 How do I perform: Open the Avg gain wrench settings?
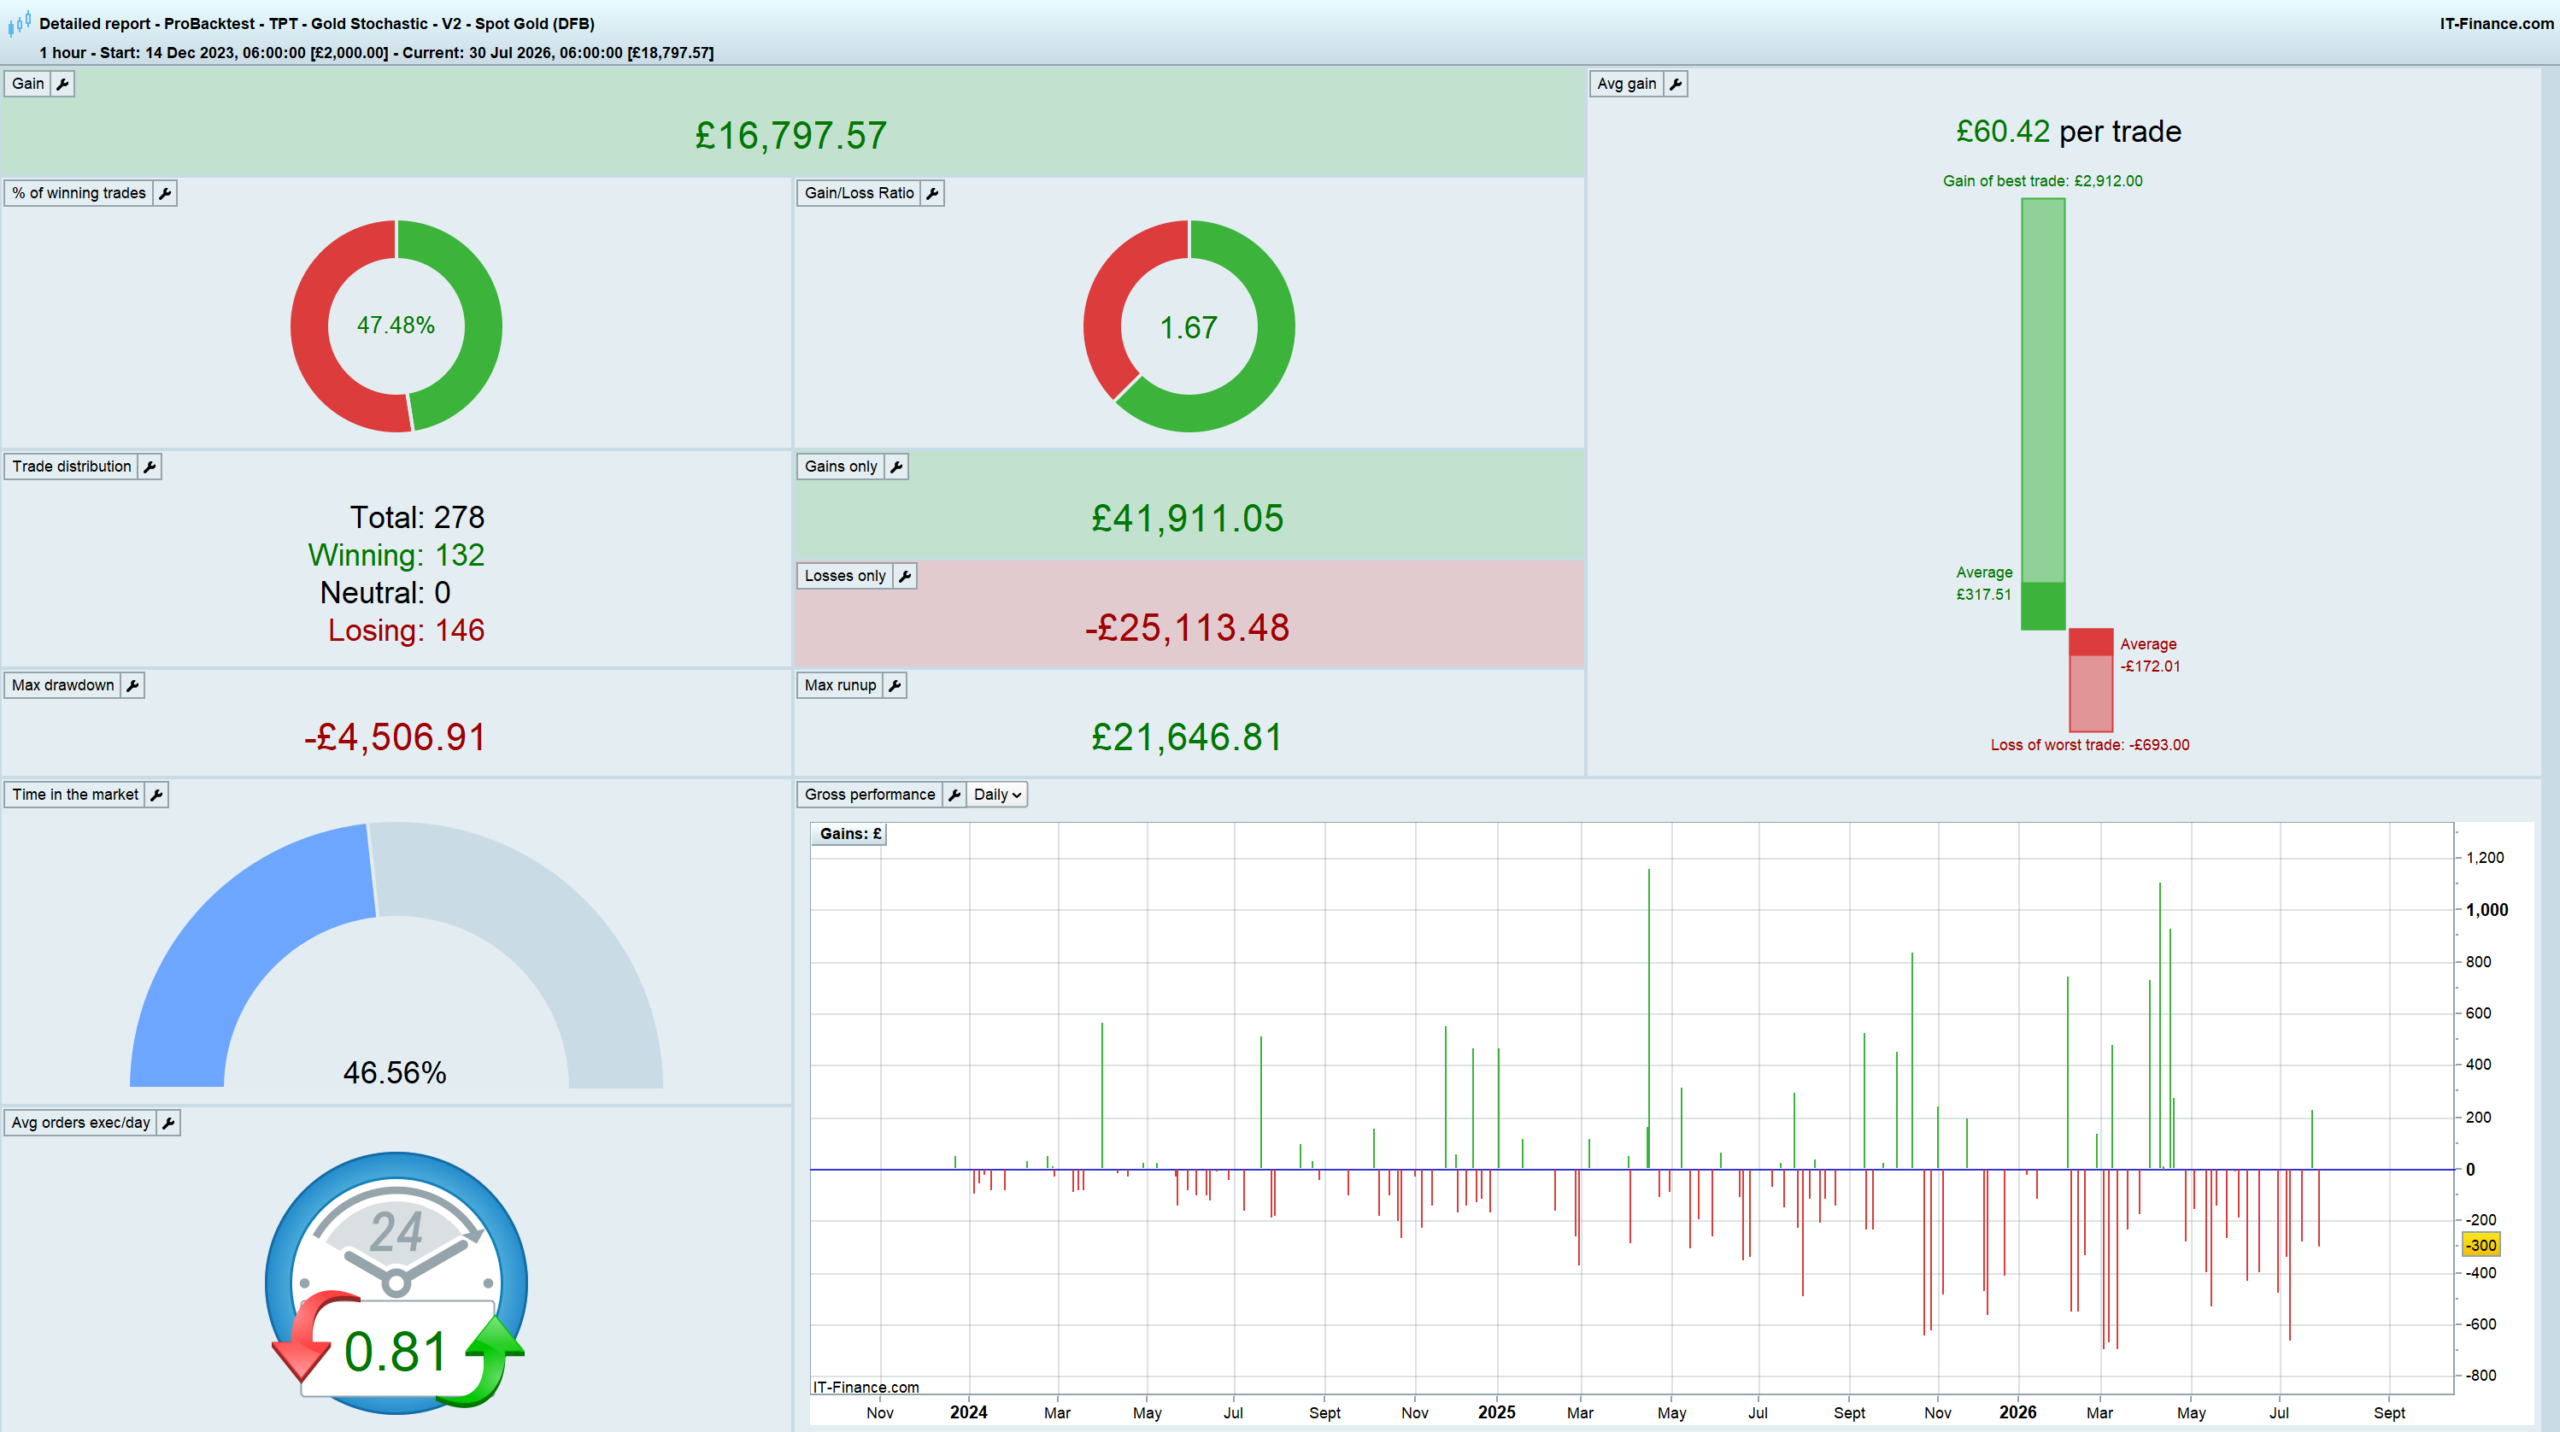tap(1676, 84)
